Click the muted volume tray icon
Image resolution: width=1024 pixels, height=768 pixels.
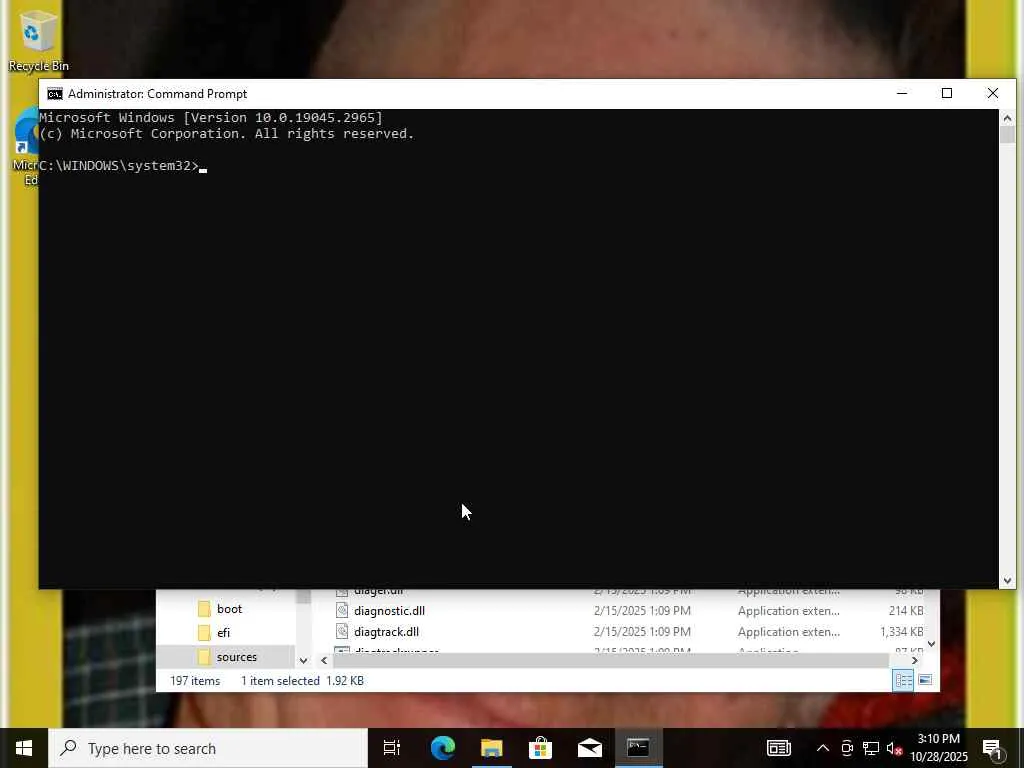(x=894, y=748)
